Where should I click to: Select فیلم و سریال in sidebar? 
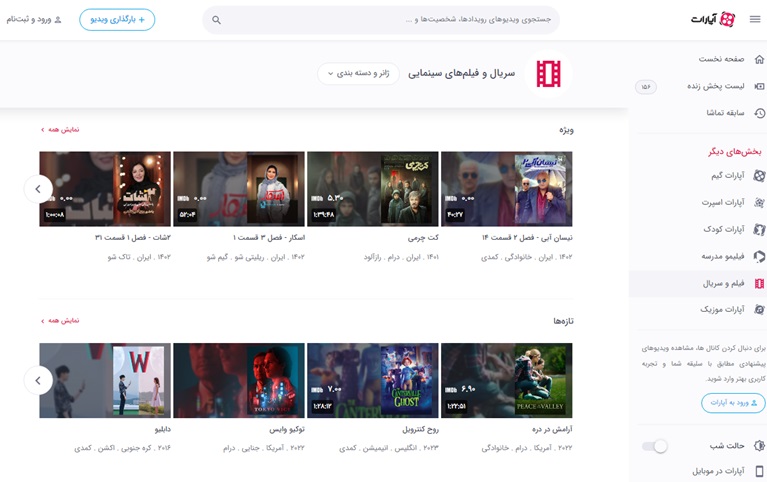pyautogui.click(x=698, y=283)
